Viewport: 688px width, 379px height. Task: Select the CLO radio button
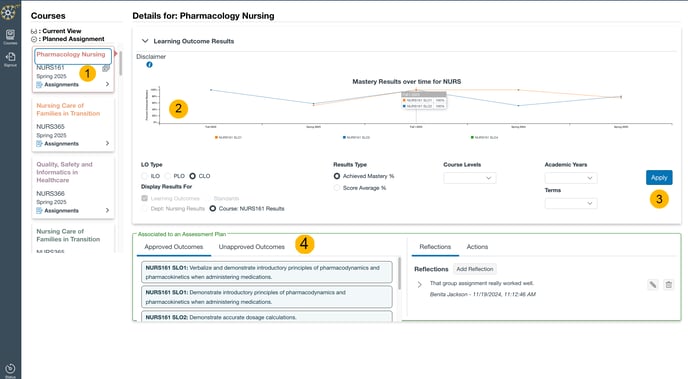click(x=192, y=176)
